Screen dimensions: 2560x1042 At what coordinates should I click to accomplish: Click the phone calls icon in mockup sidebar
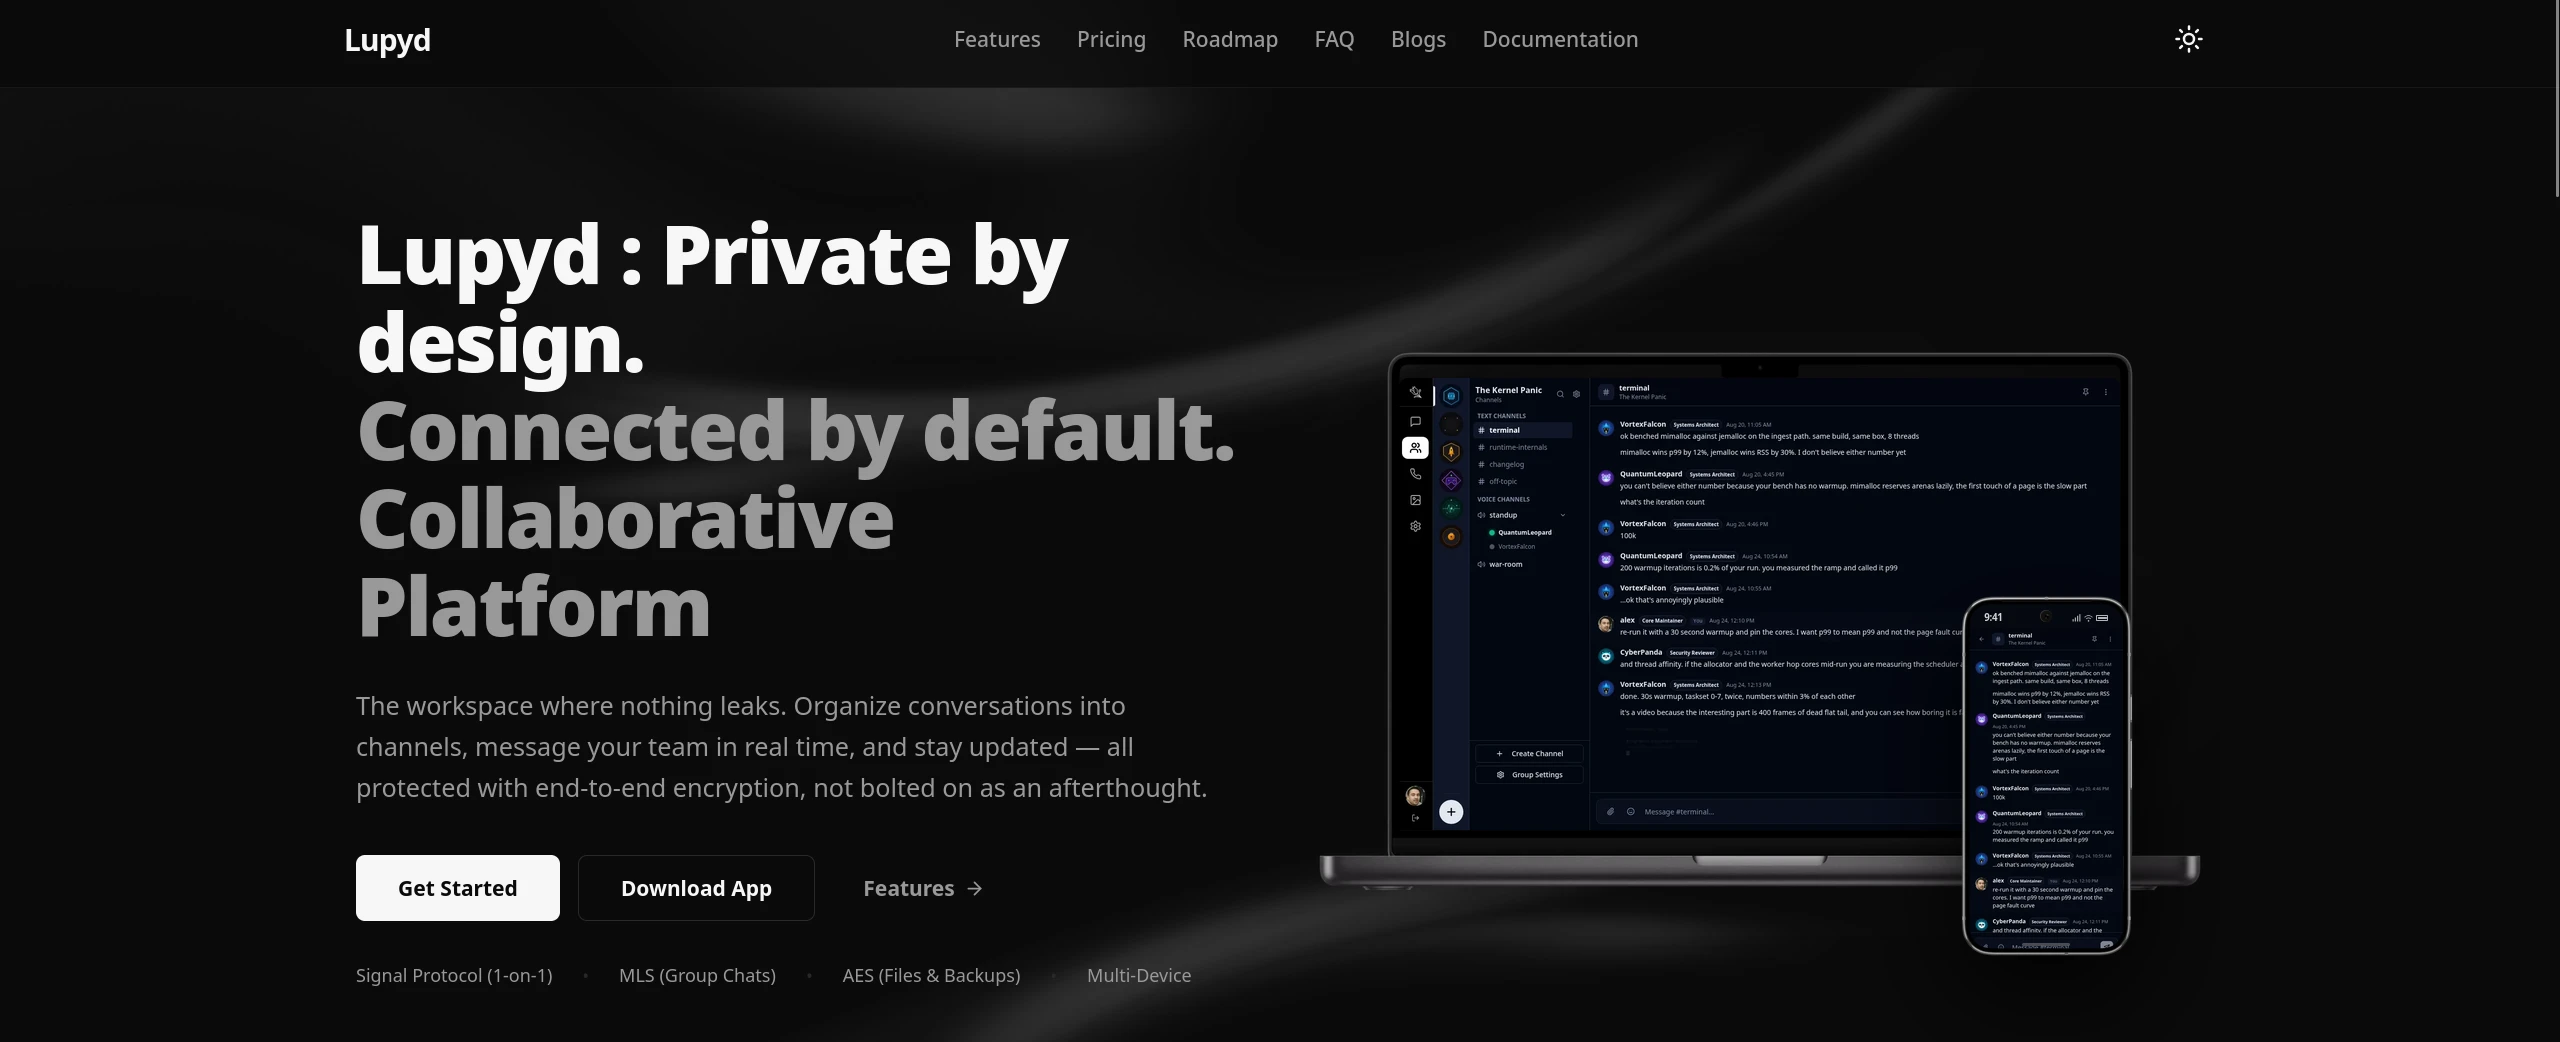(1415, 474)
